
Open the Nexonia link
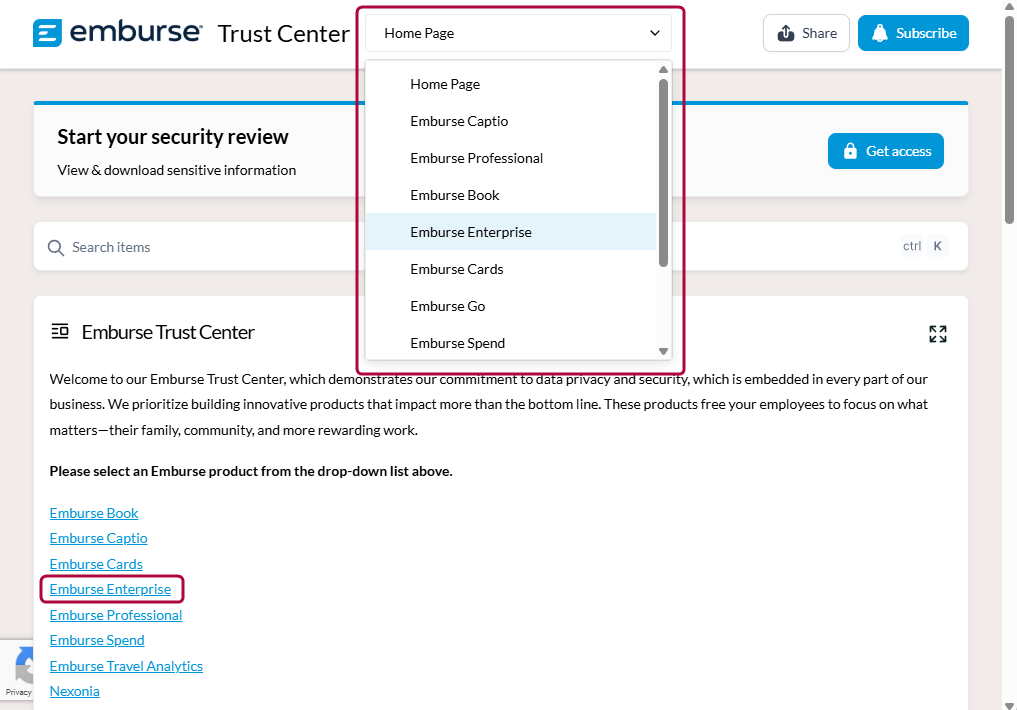75,691
